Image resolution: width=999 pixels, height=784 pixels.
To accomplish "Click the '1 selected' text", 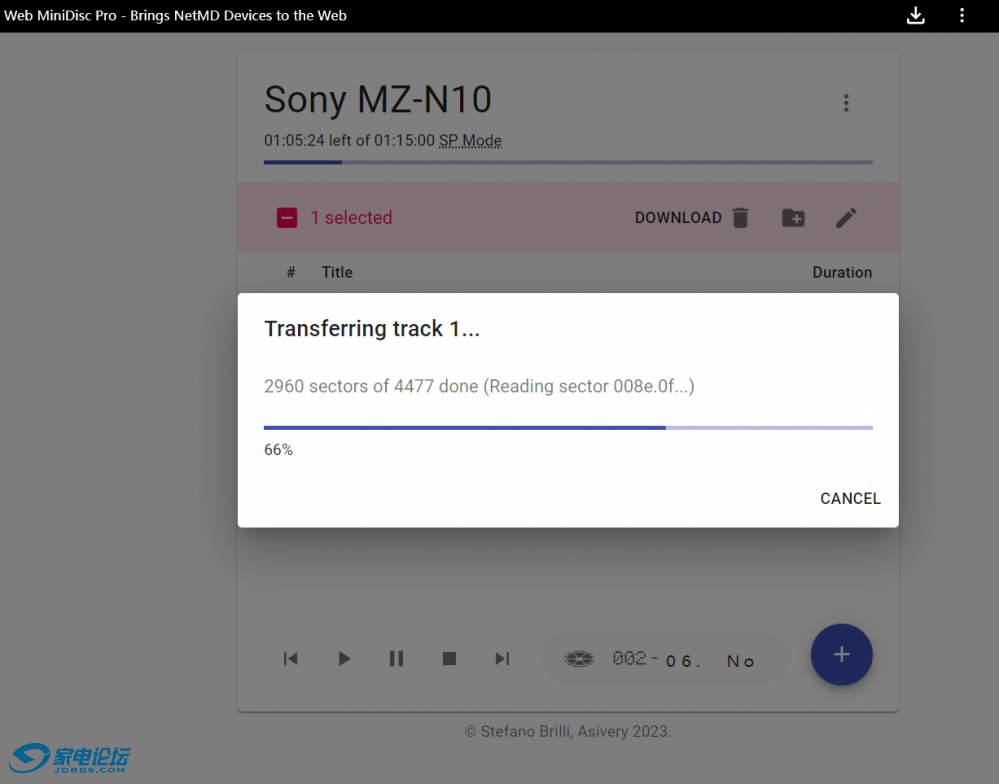I will click(x=352, y=218).
